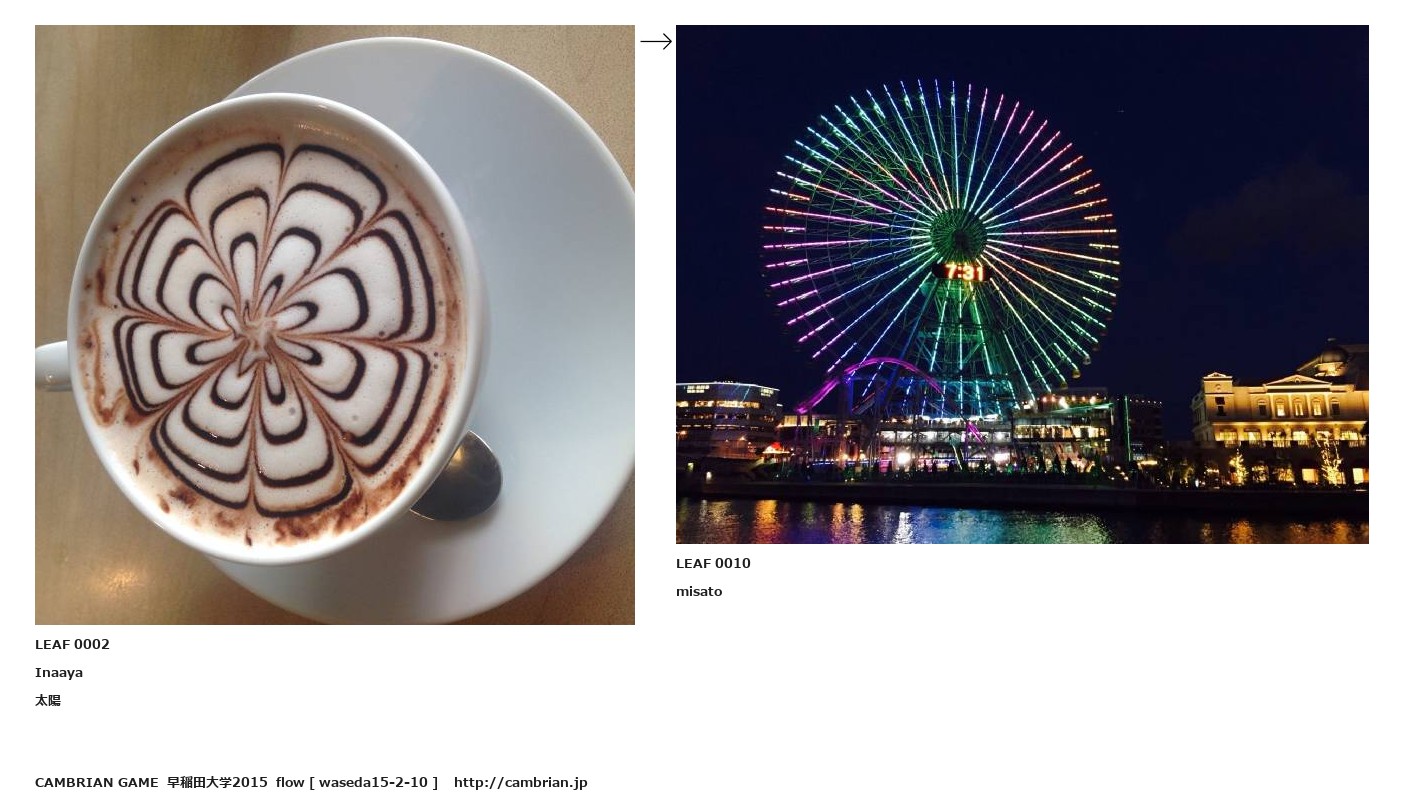Open the illuminated Ferris wheel night photo

tap(1022, 284)
